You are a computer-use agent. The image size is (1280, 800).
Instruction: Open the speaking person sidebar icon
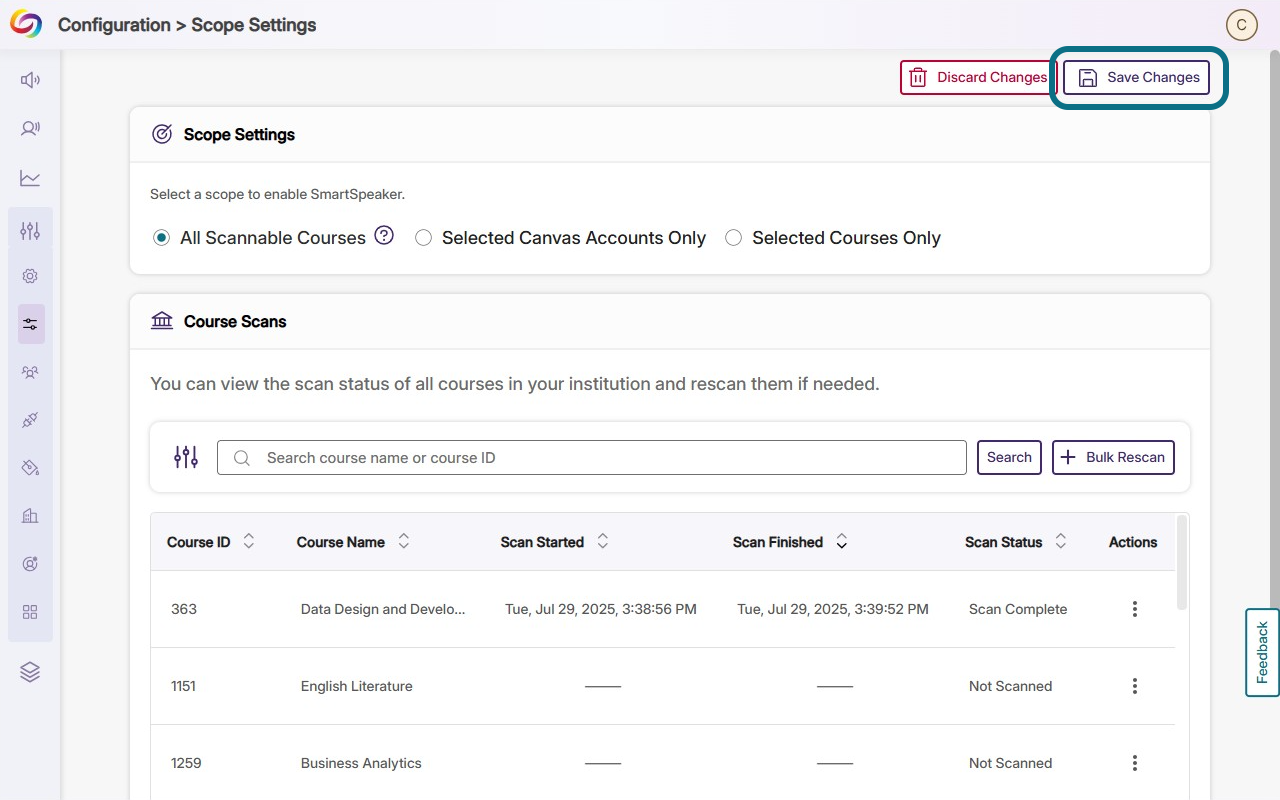[x=30, y=128]
